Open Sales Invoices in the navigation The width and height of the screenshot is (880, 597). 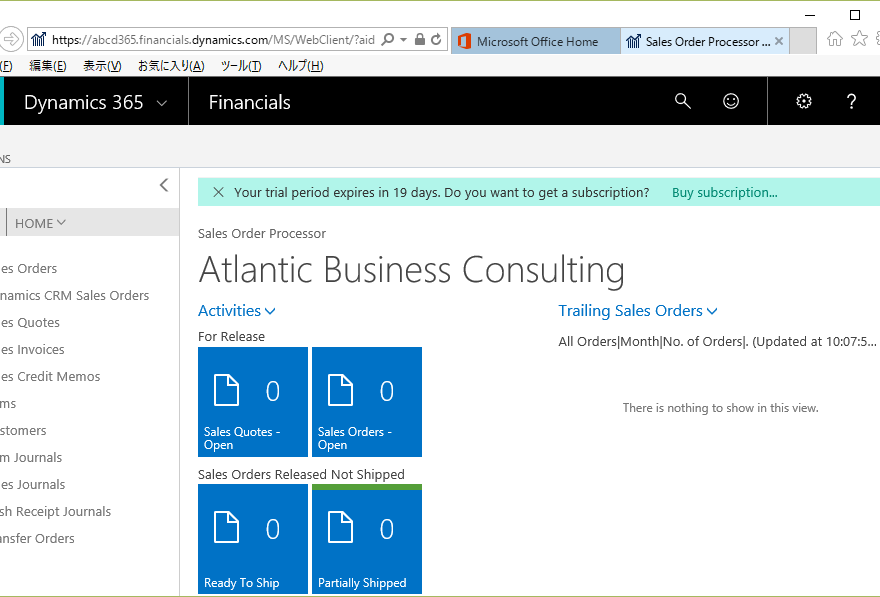point(33,350)
